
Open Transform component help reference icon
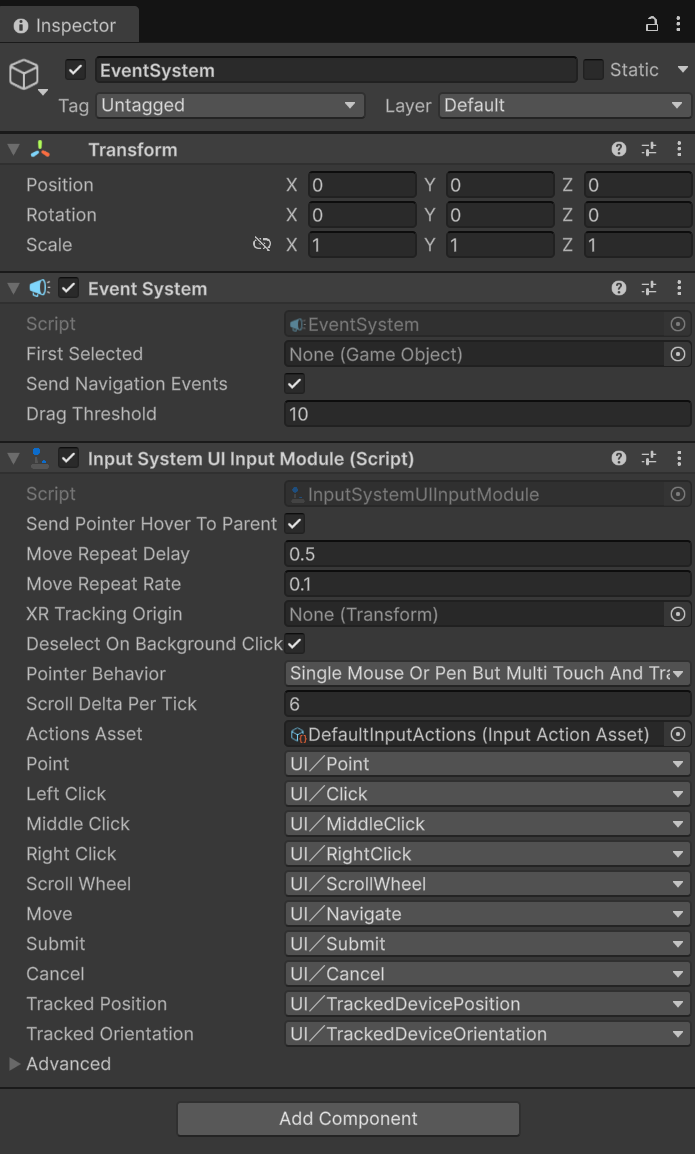618,149
